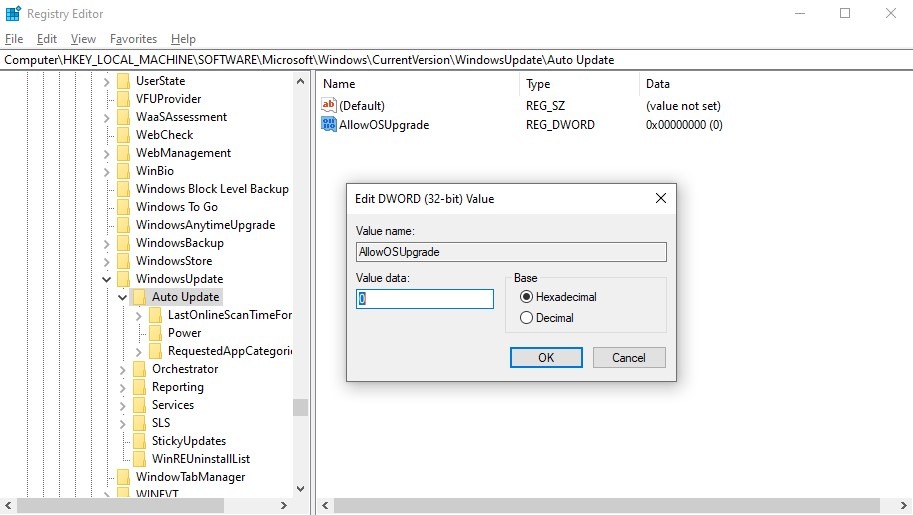Click the Value name field AllowOSUpgrade

point(511,252)
